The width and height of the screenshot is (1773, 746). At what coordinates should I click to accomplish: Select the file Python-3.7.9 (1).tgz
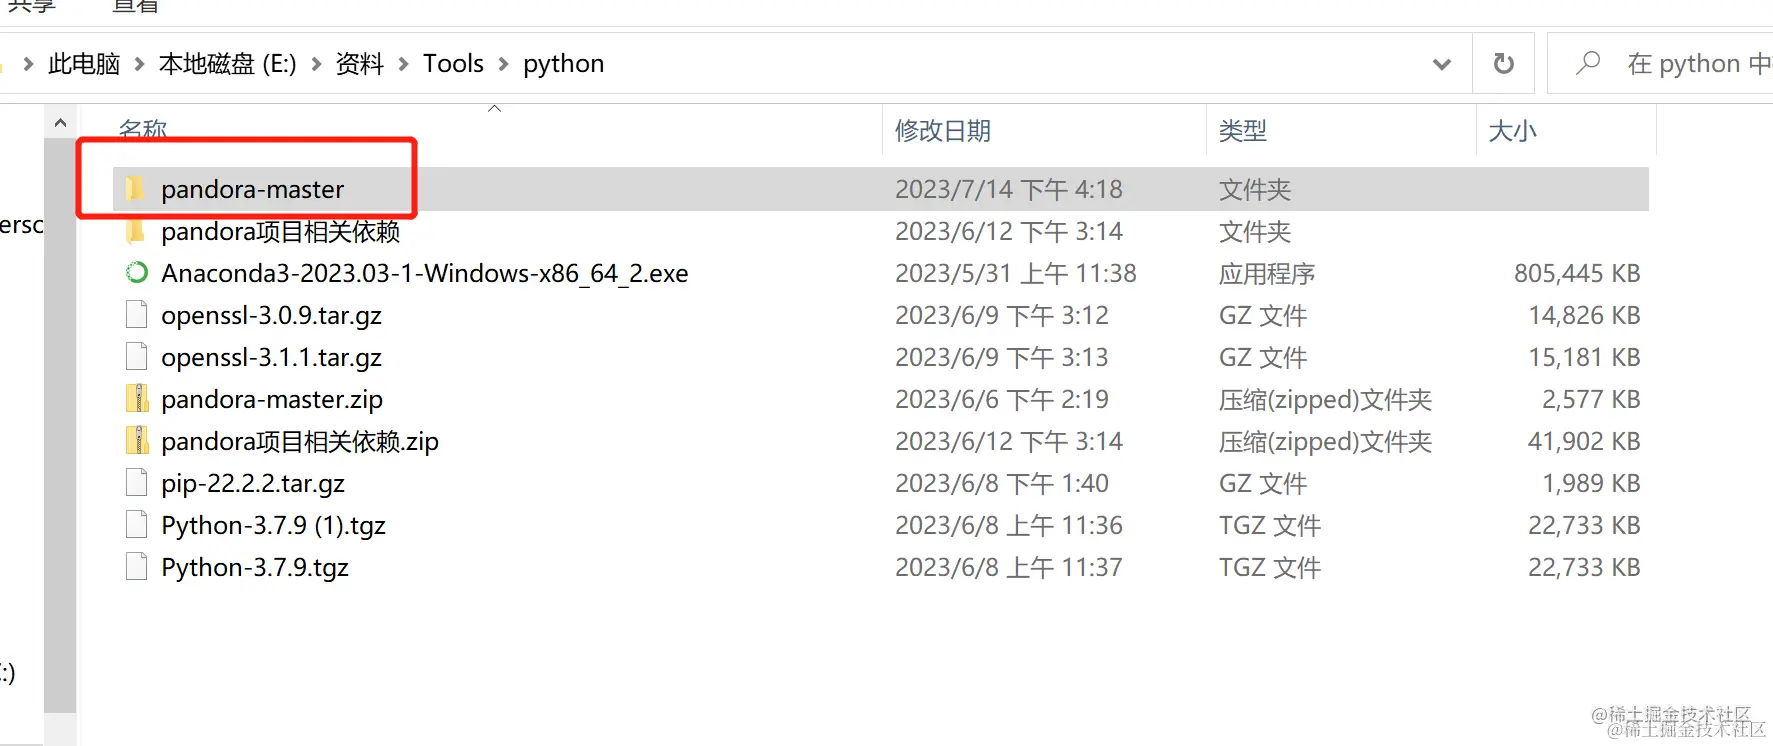tap(274, 525)
